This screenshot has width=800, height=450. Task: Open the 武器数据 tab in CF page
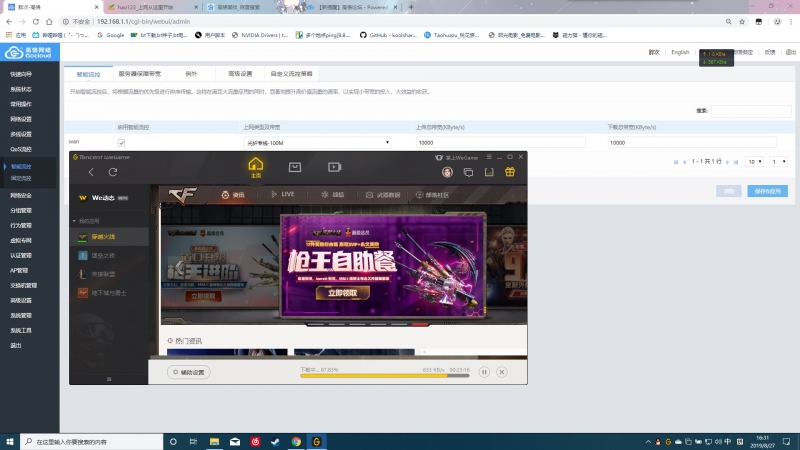tap(383, 195)
